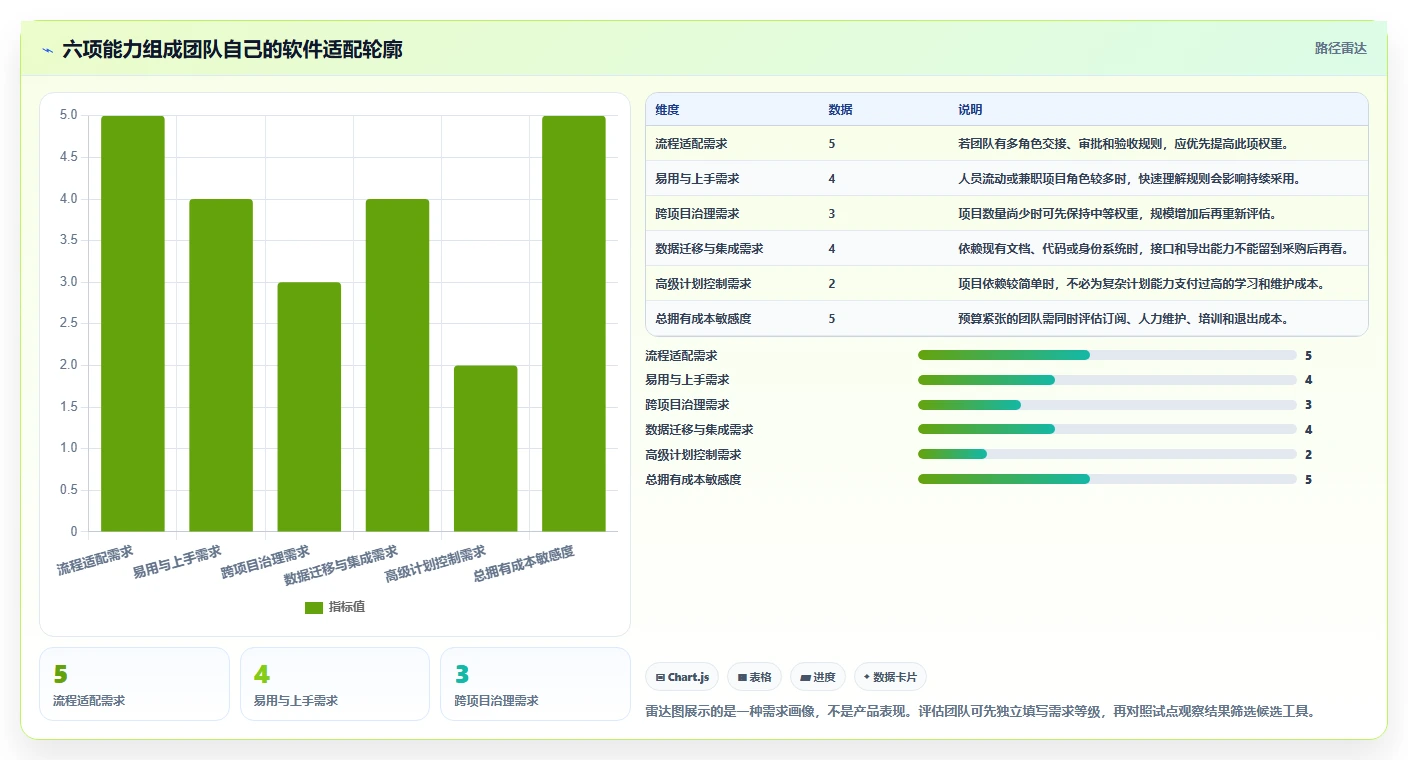
Task: Click the pulse icon beside the page title
Action: coord(48,49)
